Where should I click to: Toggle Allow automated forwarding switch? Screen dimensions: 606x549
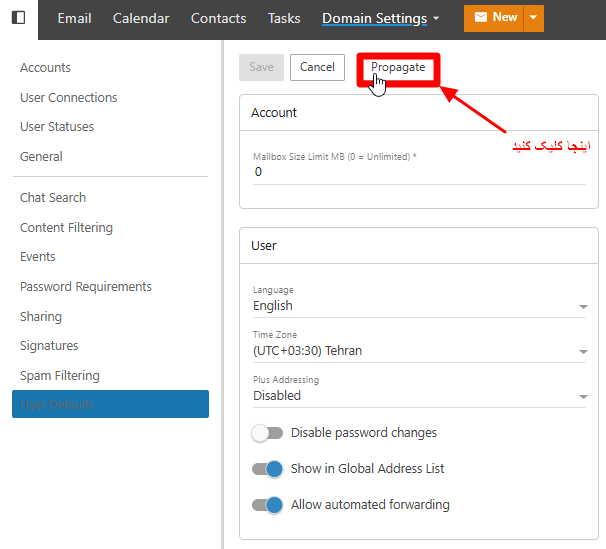coord(267,505)
